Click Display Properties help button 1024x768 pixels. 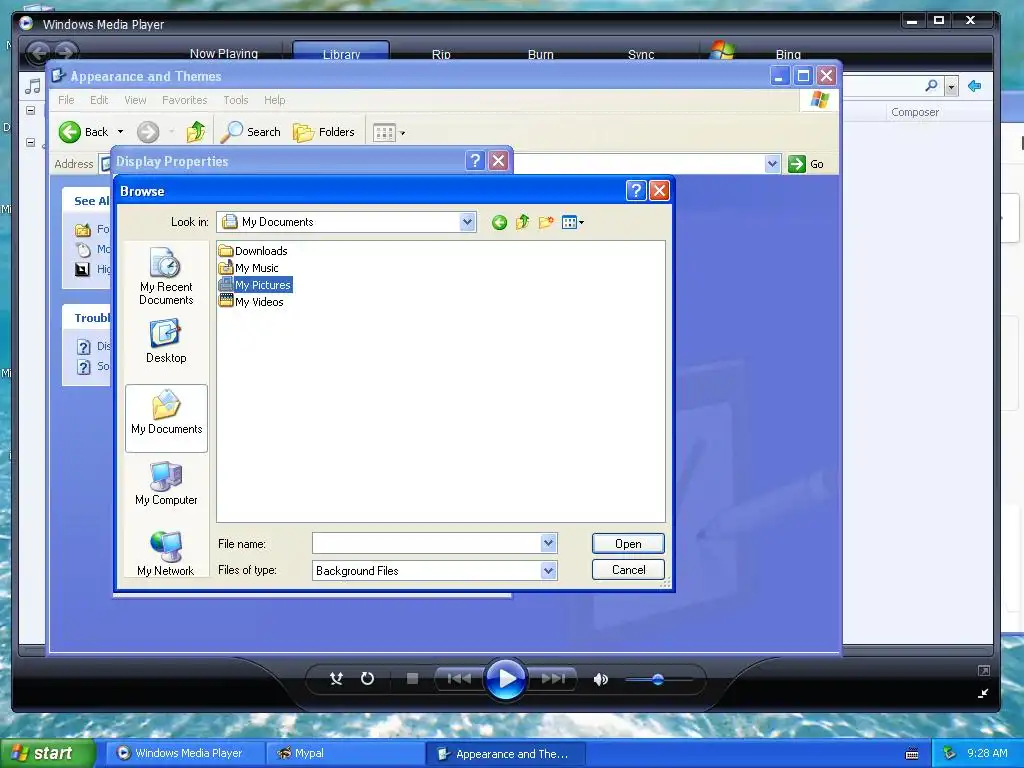coord(475,161)
